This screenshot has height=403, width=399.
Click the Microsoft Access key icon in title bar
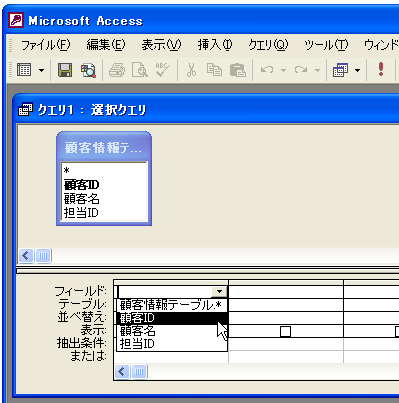click(x=16, y=20)
